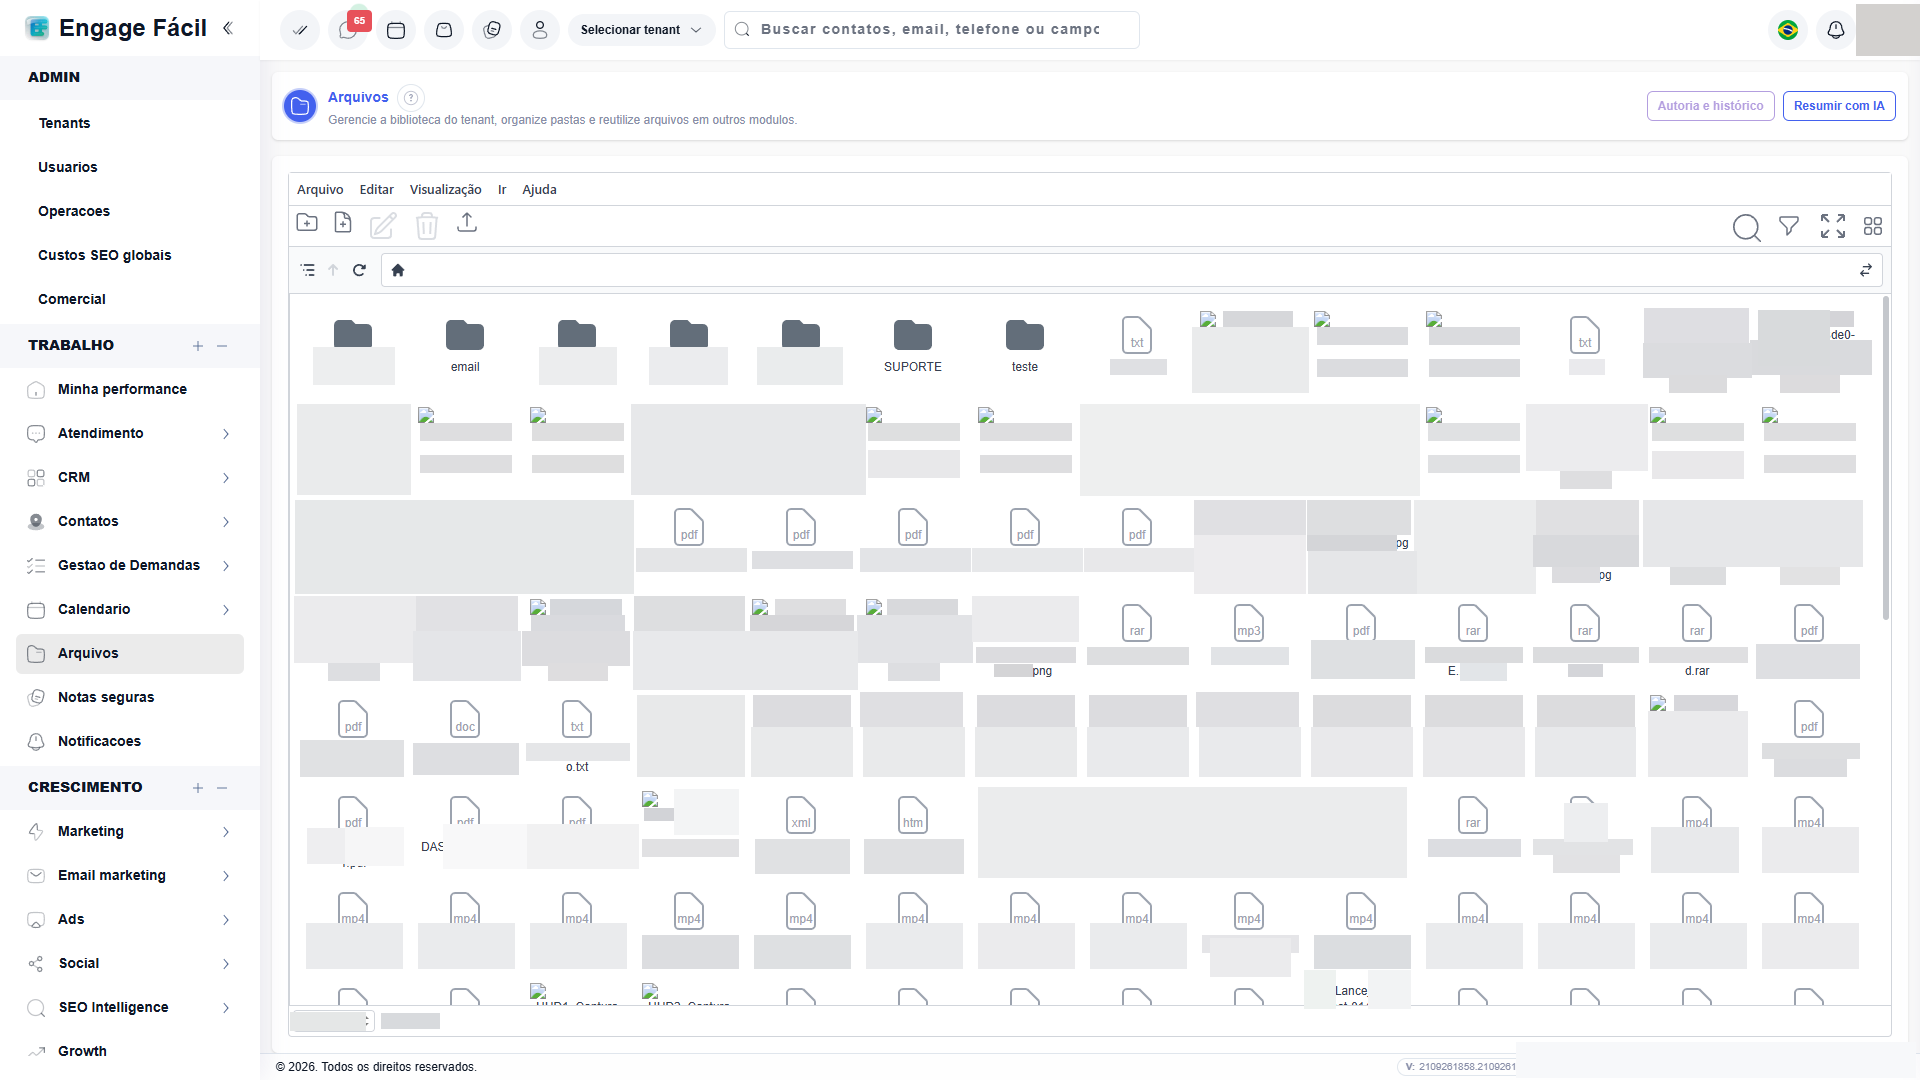Collapse TRABALHO section with minus icon
1920x1080 pixels.
tap(222, 346)
